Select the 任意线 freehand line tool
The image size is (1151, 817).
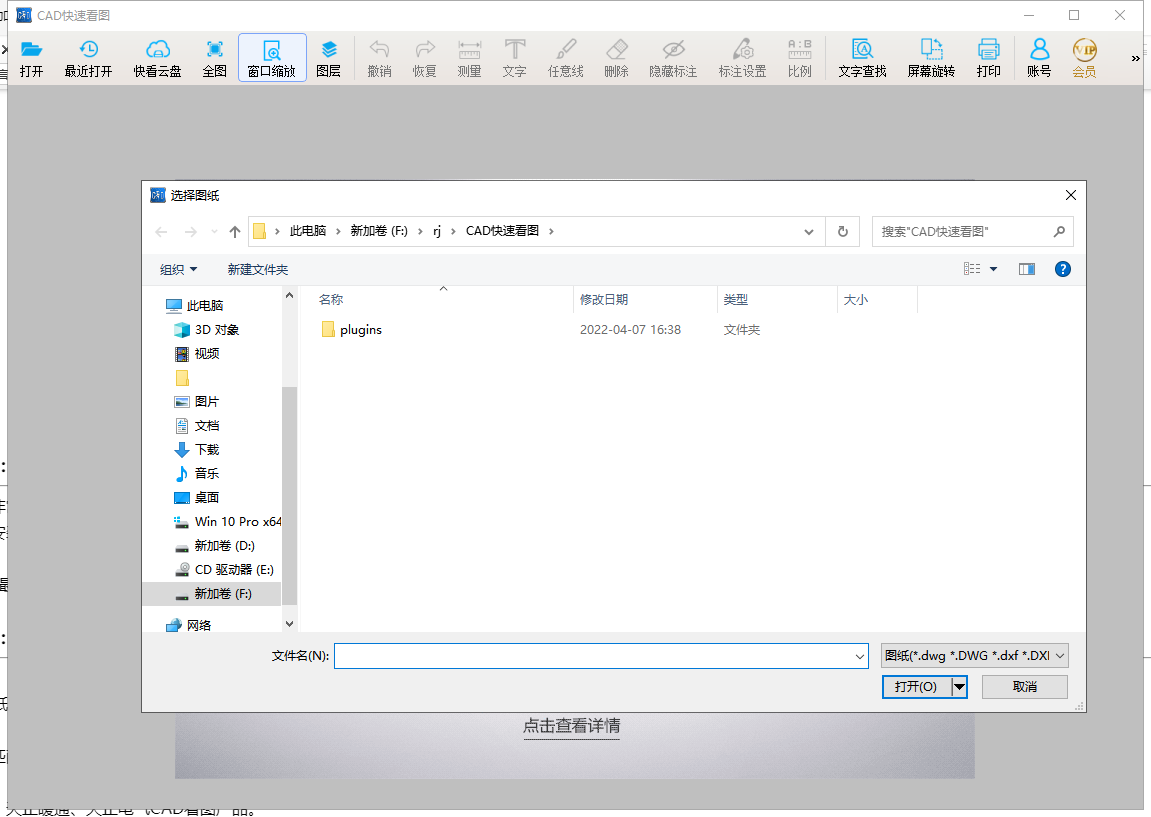[x=565, y=58]
